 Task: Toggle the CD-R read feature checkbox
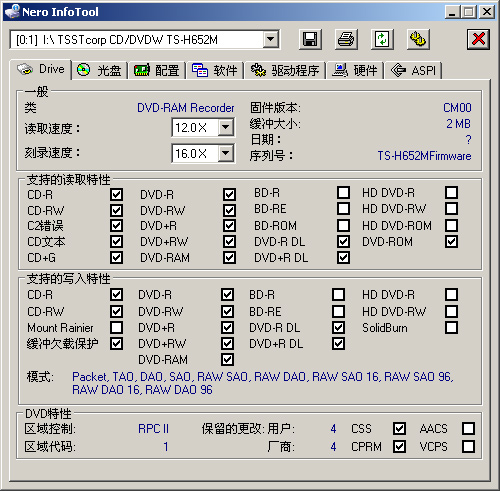[116, 194]
